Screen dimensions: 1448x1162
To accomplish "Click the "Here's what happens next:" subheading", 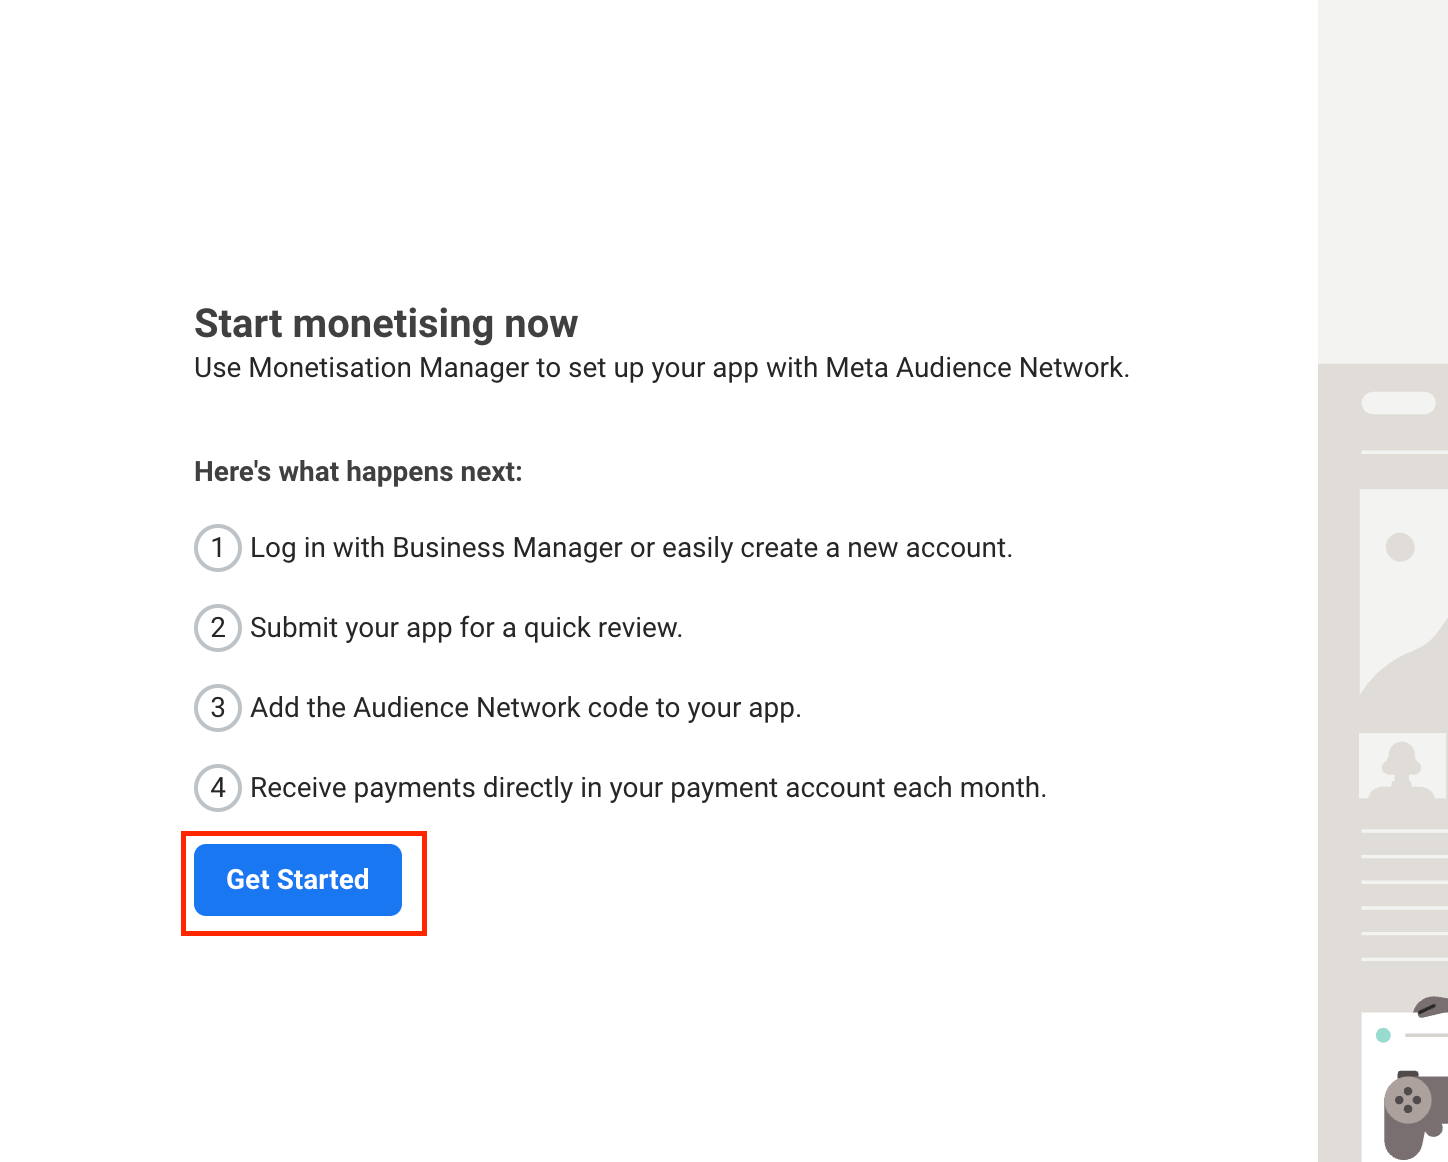I will [x=358, y=472].
